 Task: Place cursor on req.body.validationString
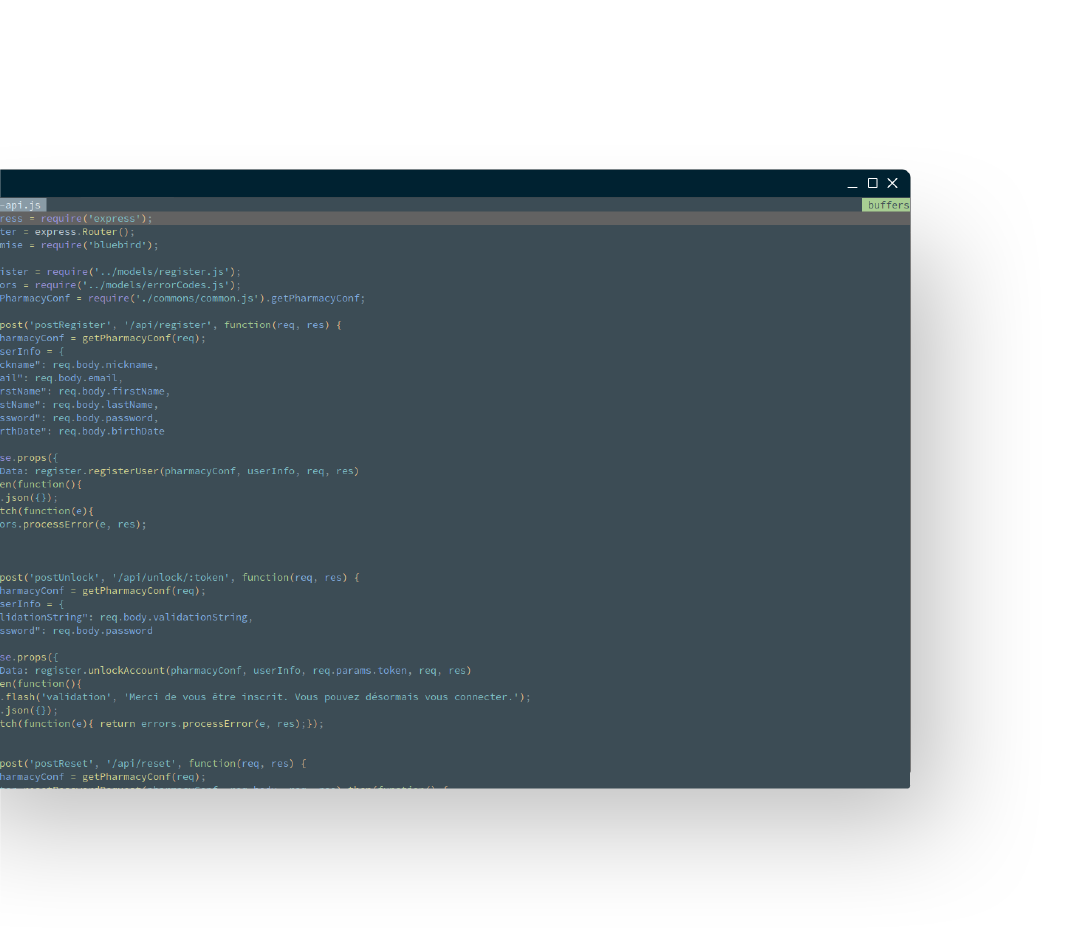coord(176,617)
